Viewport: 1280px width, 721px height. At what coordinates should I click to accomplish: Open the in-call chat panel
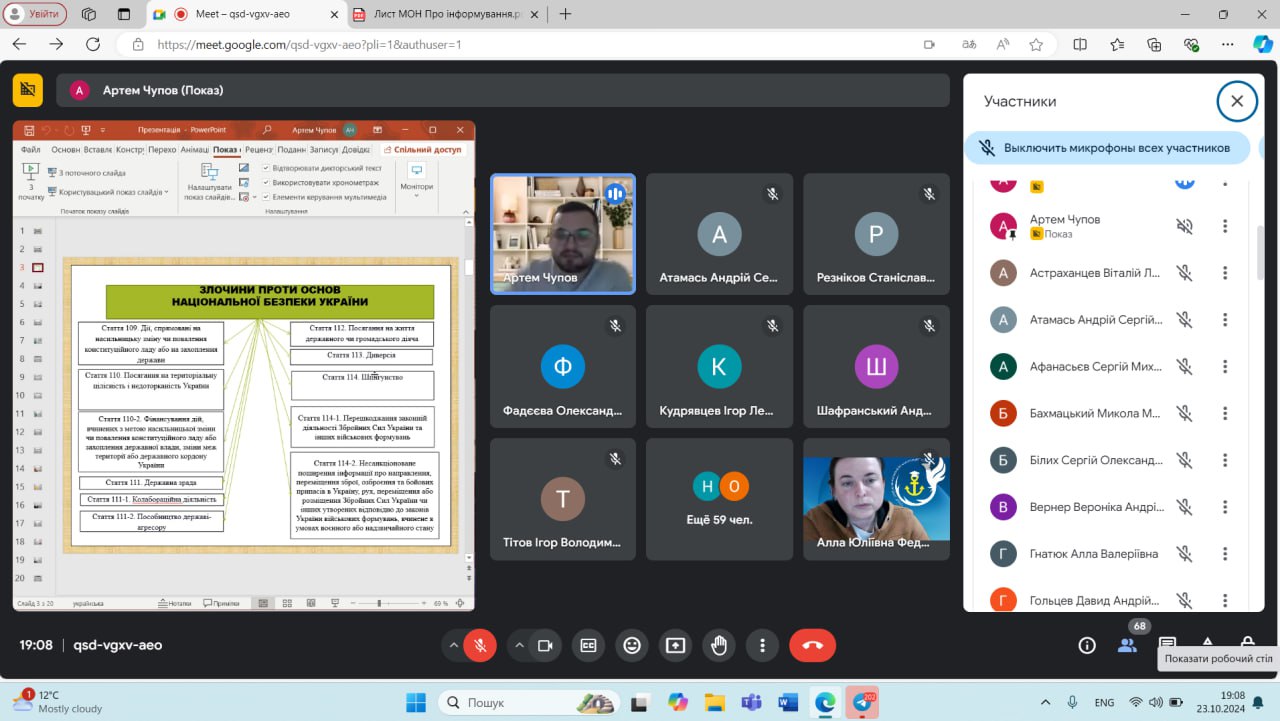coord(1167,645)
